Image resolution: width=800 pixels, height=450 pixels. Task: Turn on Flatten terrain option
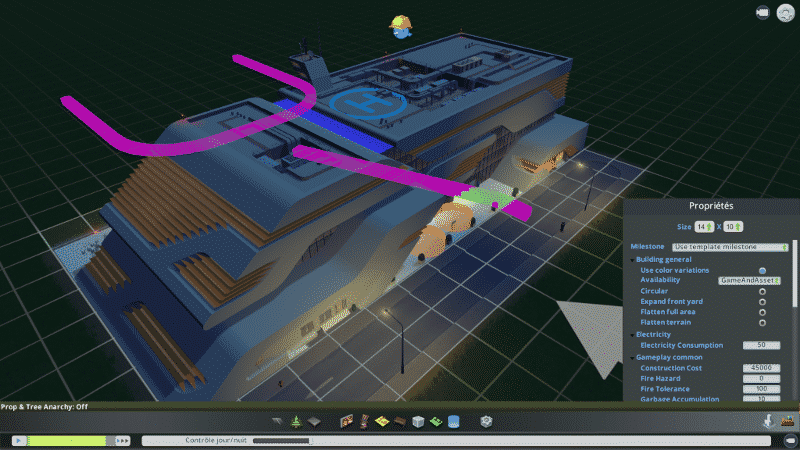tap(762, 322)
